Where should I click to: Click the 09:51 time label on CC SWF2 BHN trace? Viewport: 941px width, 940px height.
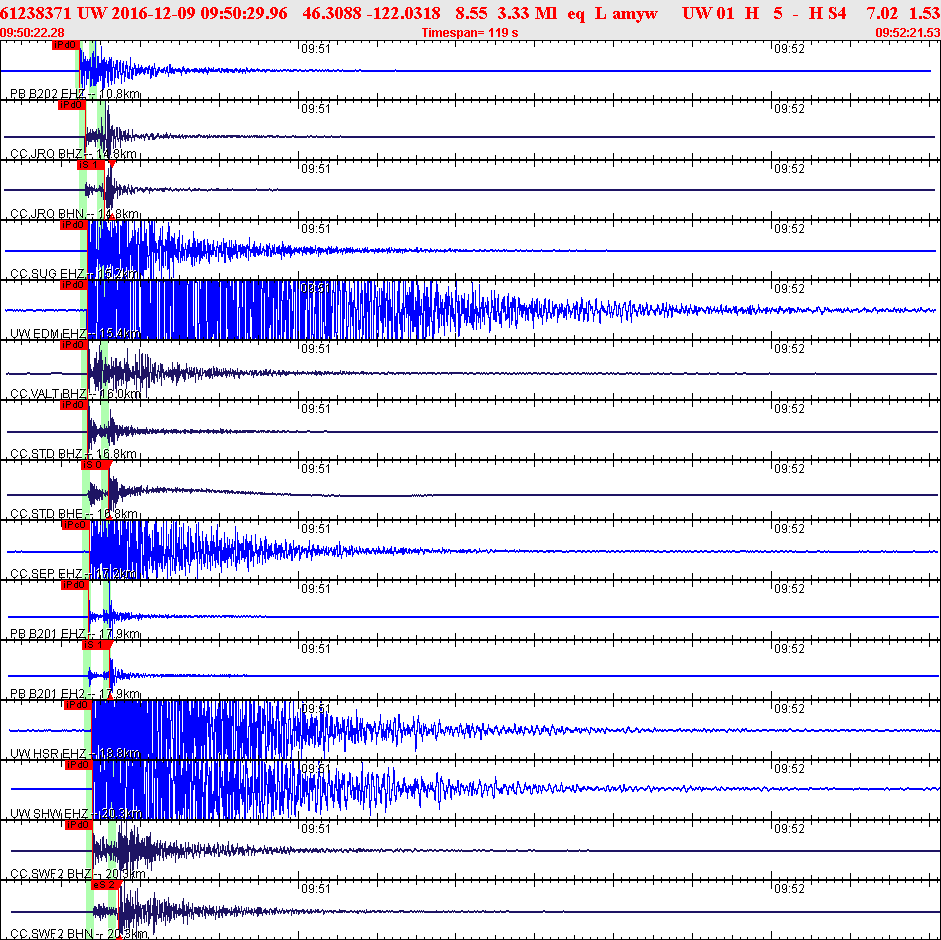[x=316, y=889]
